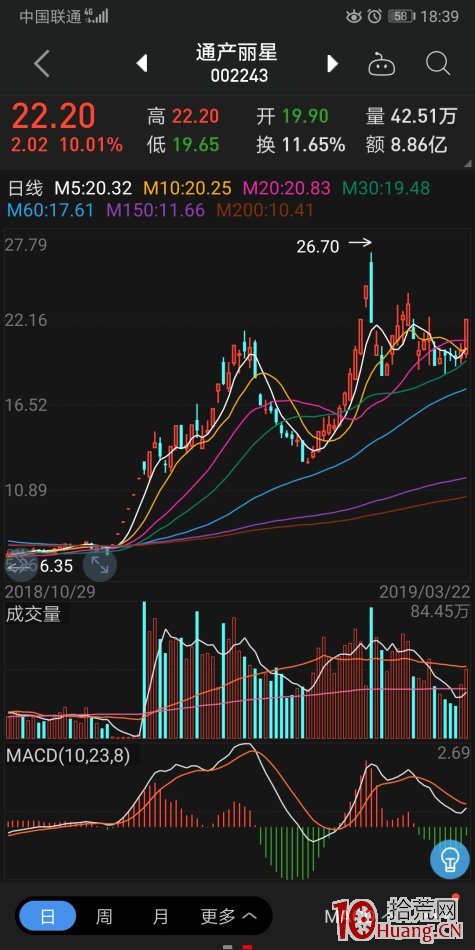The height and width of the screenshot is (950, 475).
Task: Tap the alarm clock status icon
Action: tap(374, 16)
